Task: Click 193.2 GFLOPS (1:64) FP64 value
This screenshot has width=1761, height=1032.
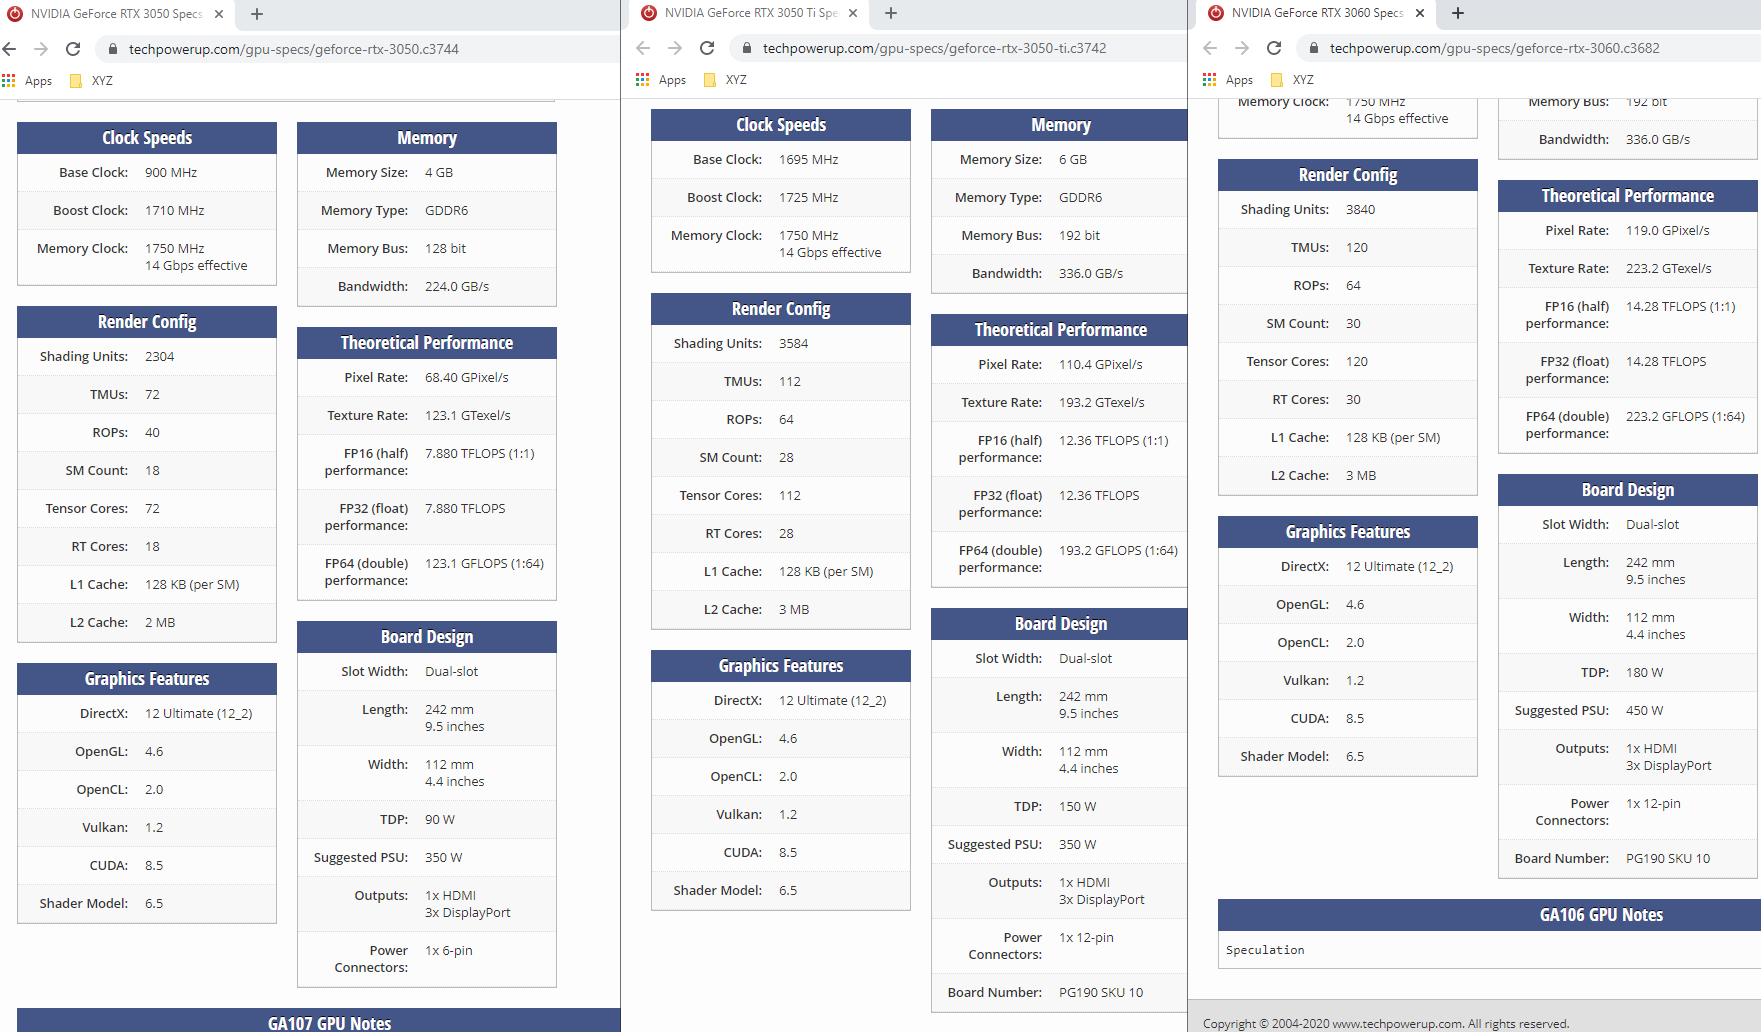Action: (x=1119, y=551)
